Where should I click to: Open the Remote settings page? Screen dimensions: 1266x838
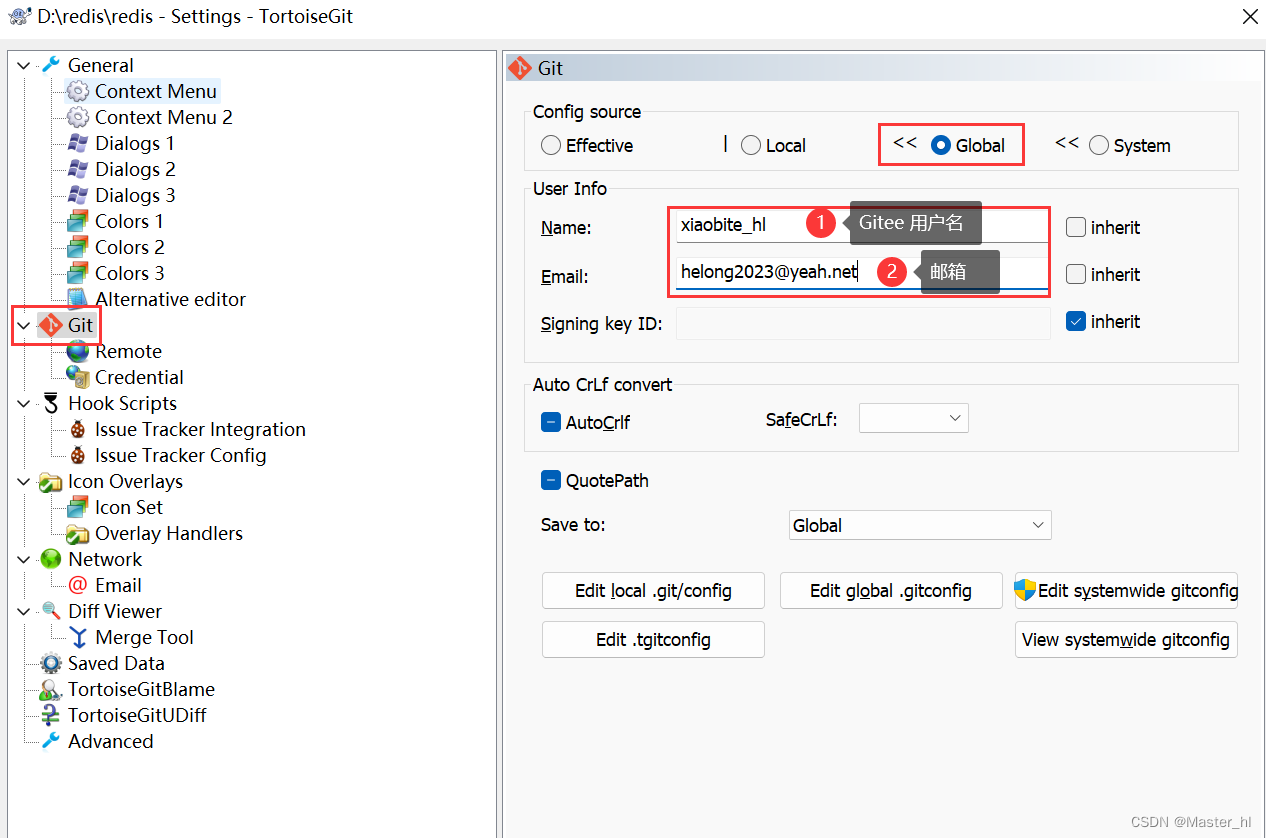[128, 351]
